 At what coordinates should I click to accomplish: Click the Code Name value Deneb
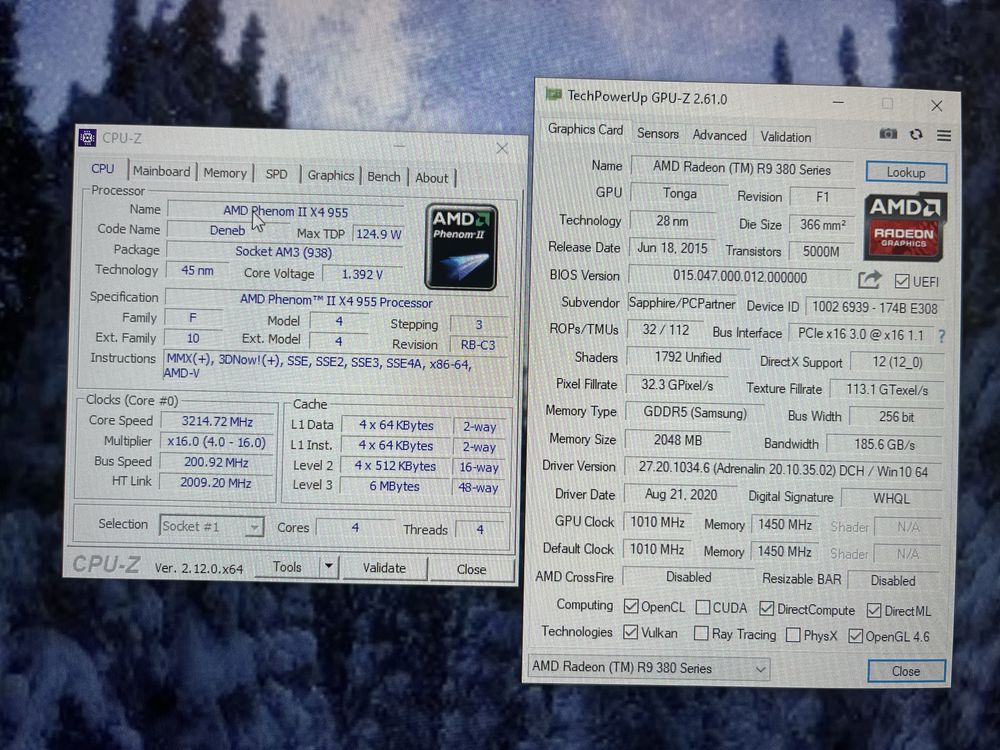point(227,230)
